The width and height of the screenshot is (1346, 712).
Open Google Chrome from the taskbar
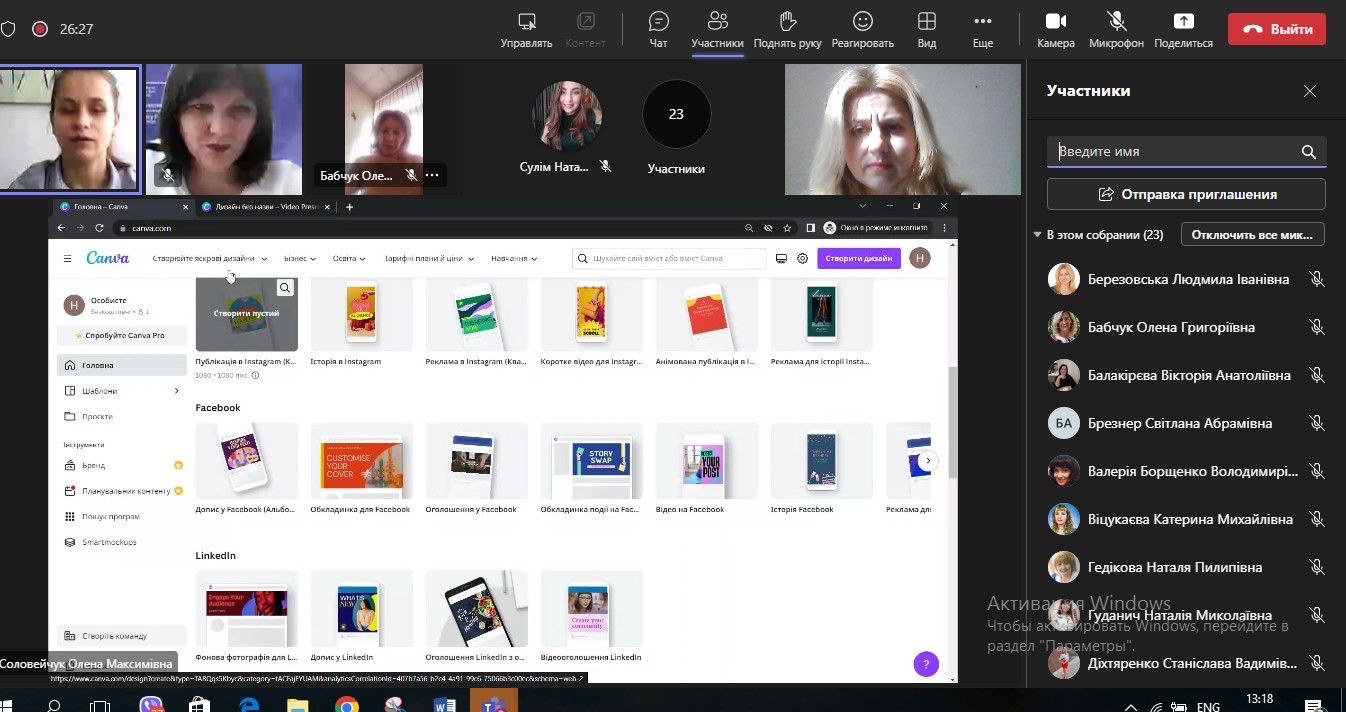(x=347, y=706)
